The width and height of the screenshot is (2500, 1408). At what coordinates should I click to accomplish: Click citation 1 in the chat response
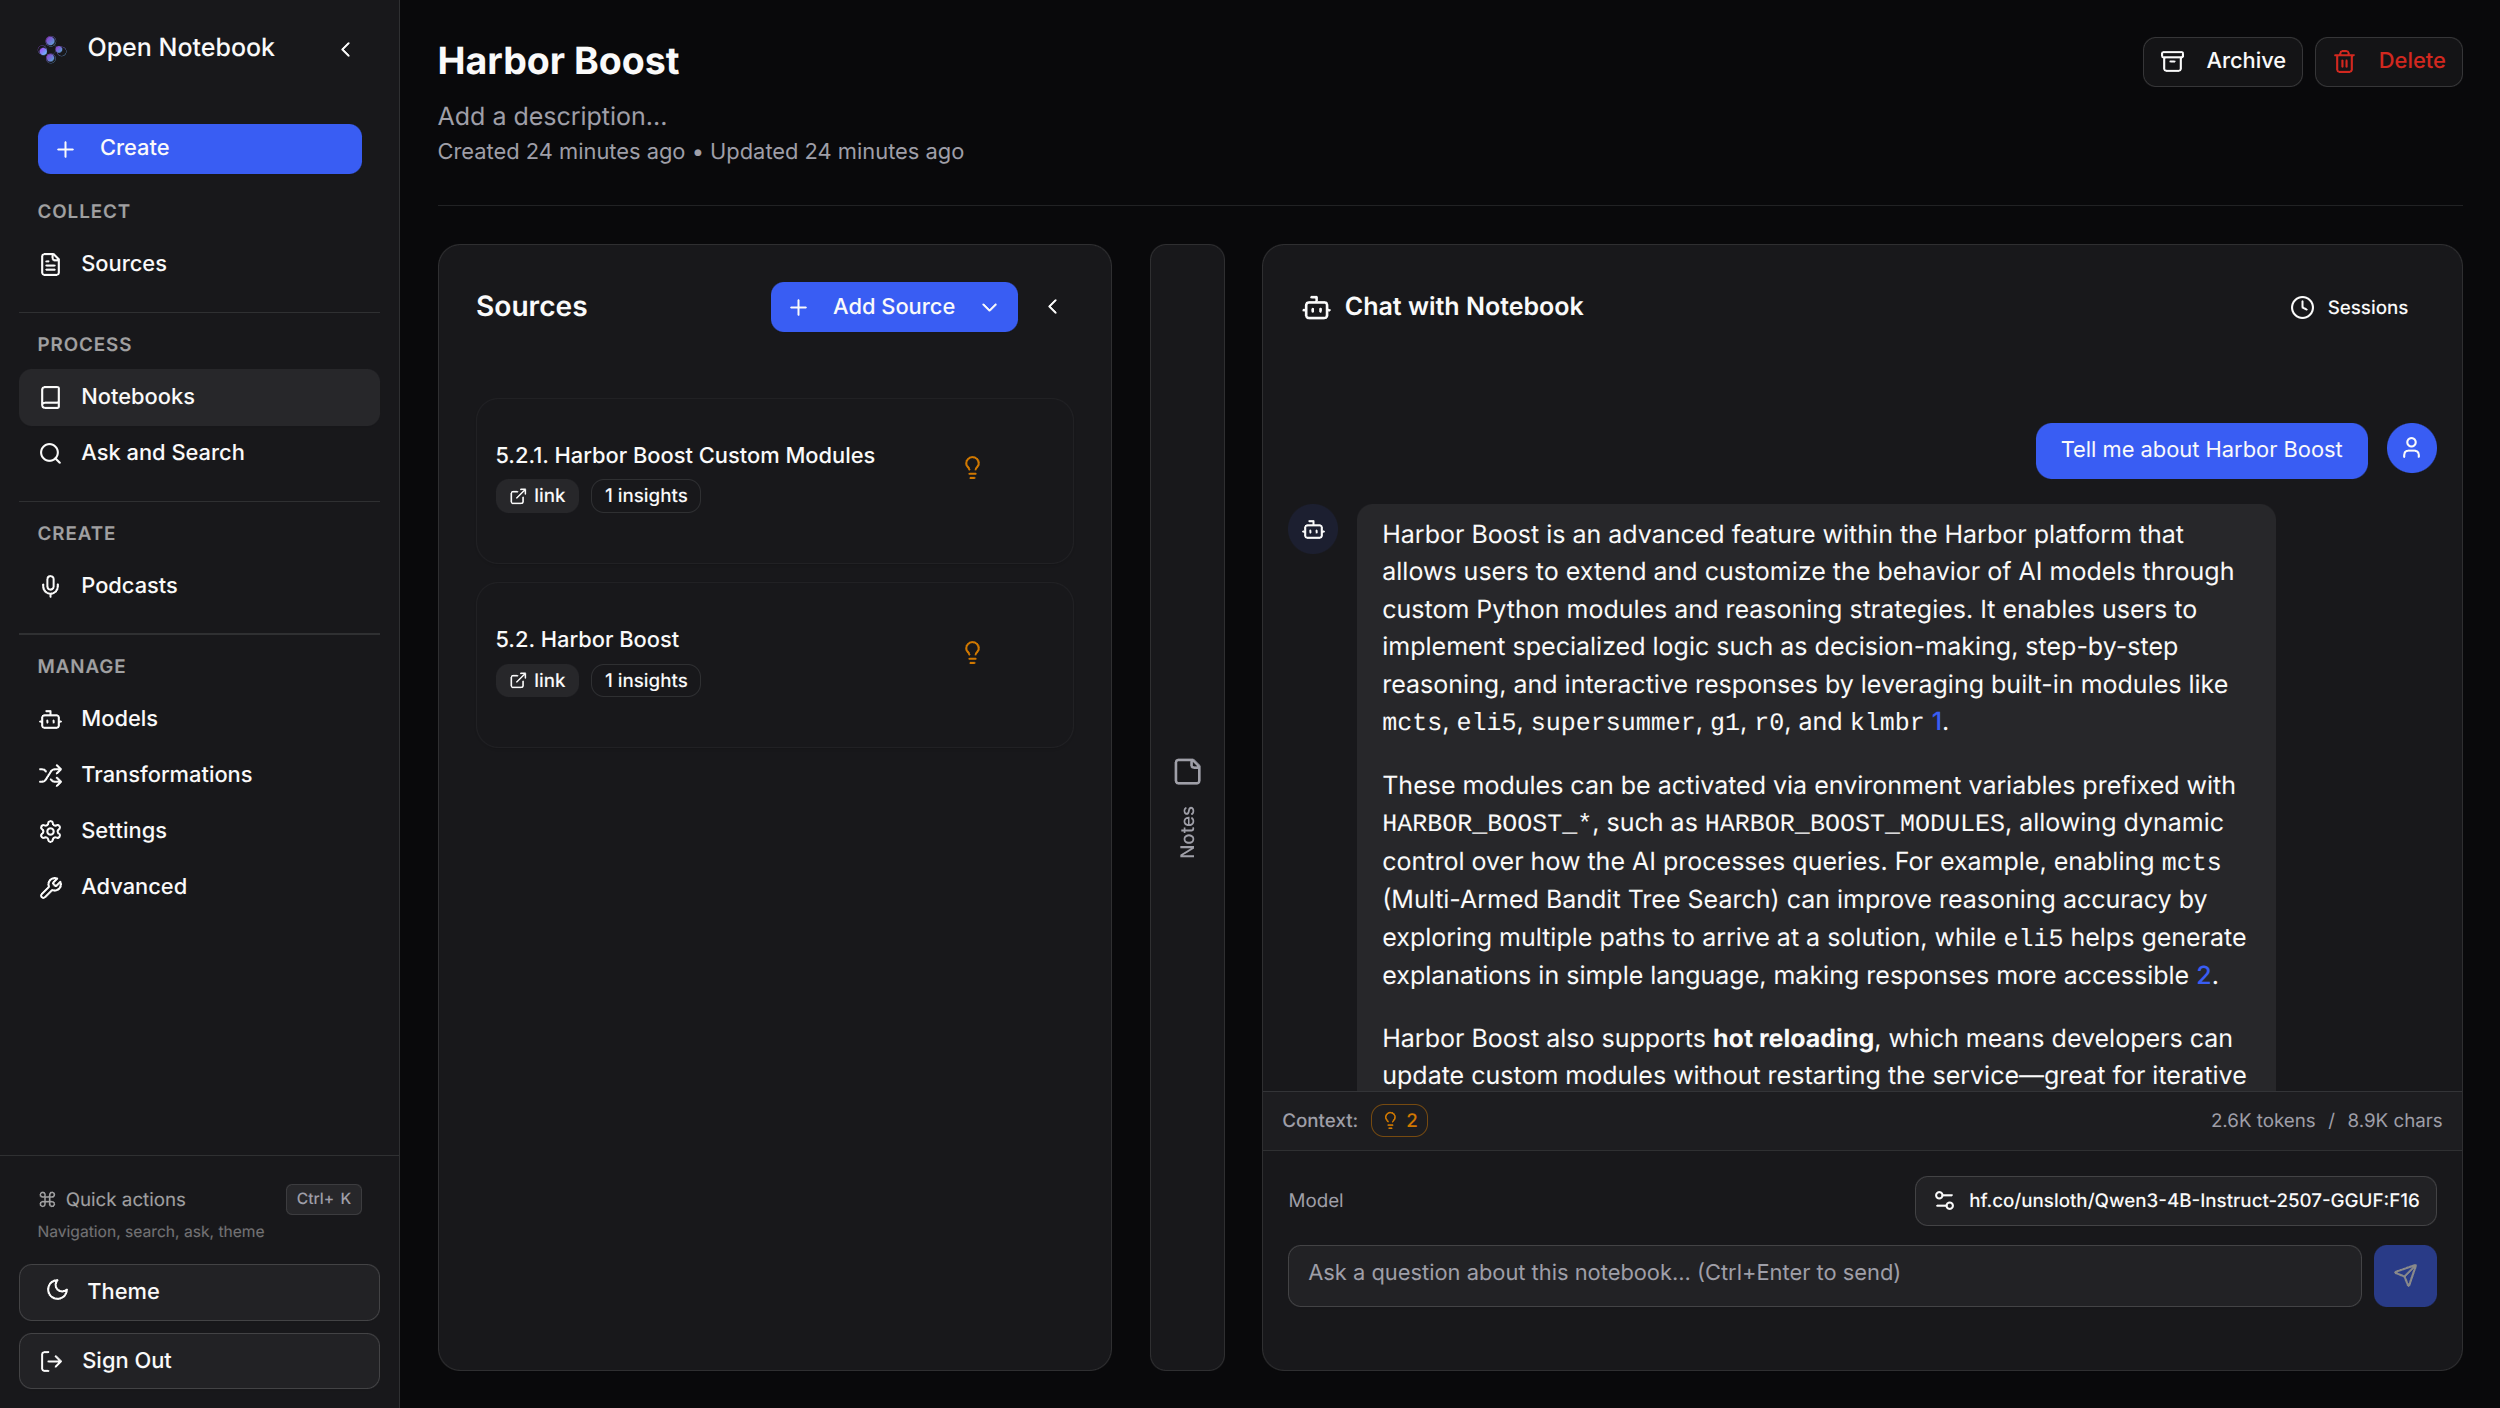coord(1936,721)
